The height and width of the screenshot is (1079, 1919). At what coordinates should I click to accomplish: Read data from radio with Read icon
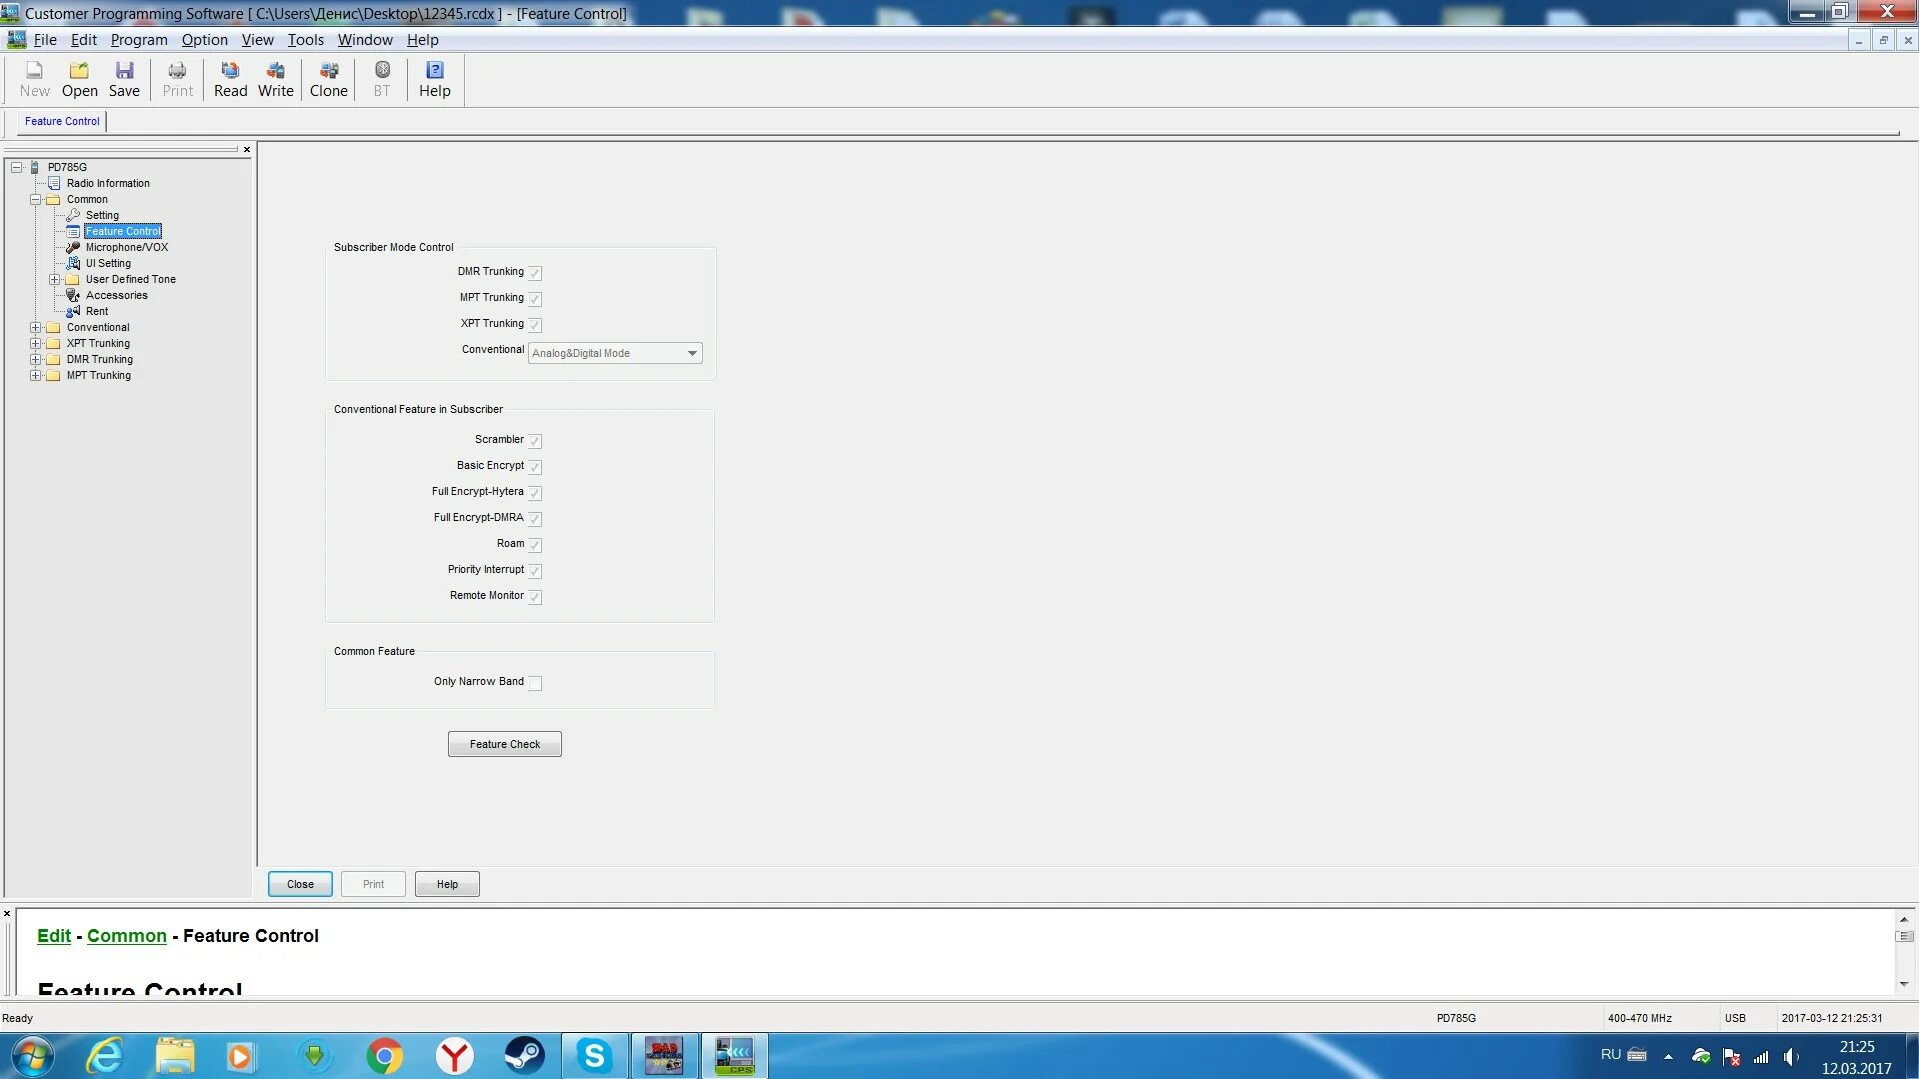(230, 79)
